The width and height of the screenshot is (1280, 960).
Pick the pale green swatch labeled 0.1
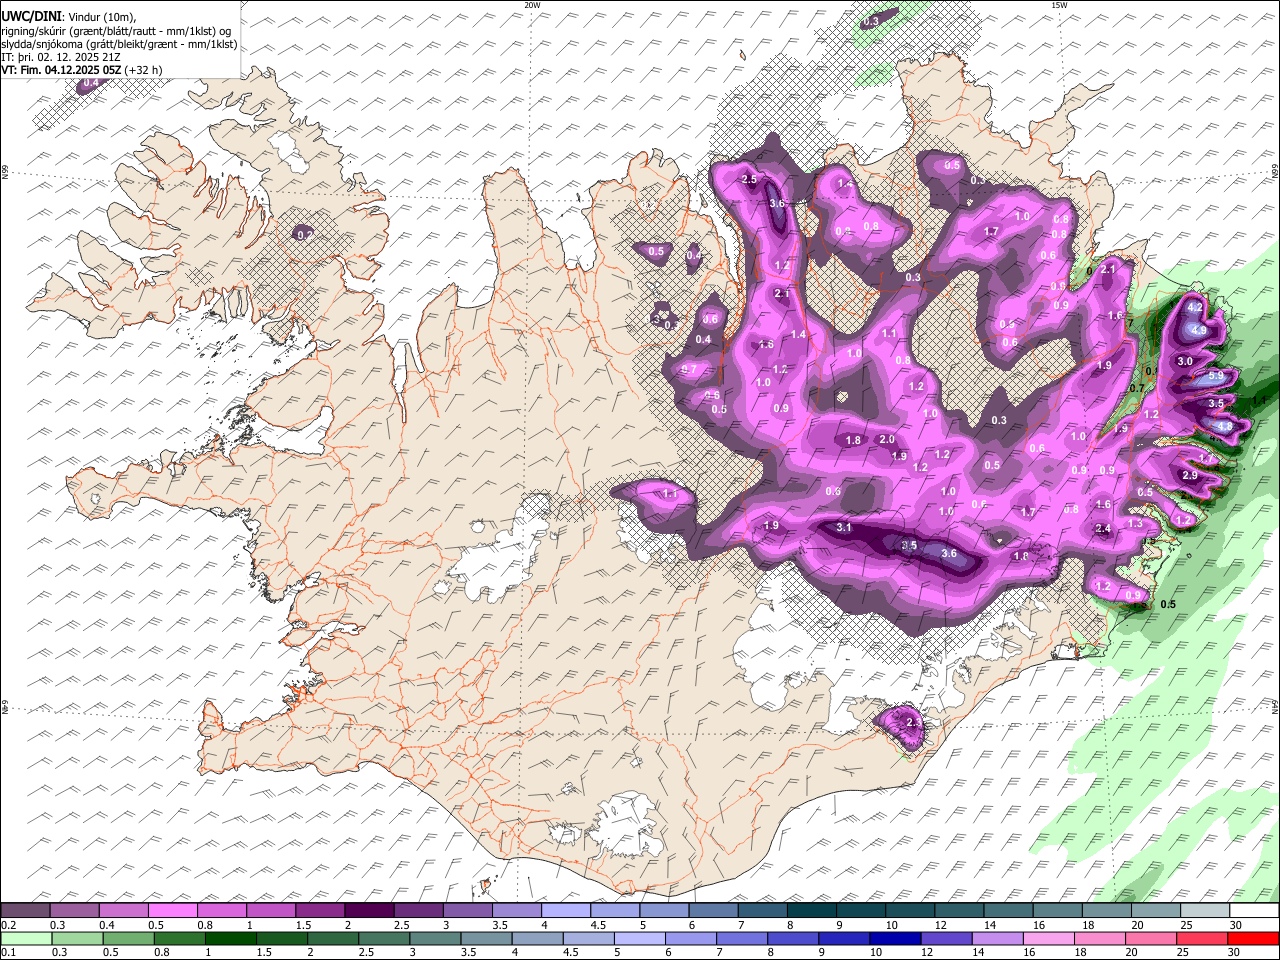26,938
